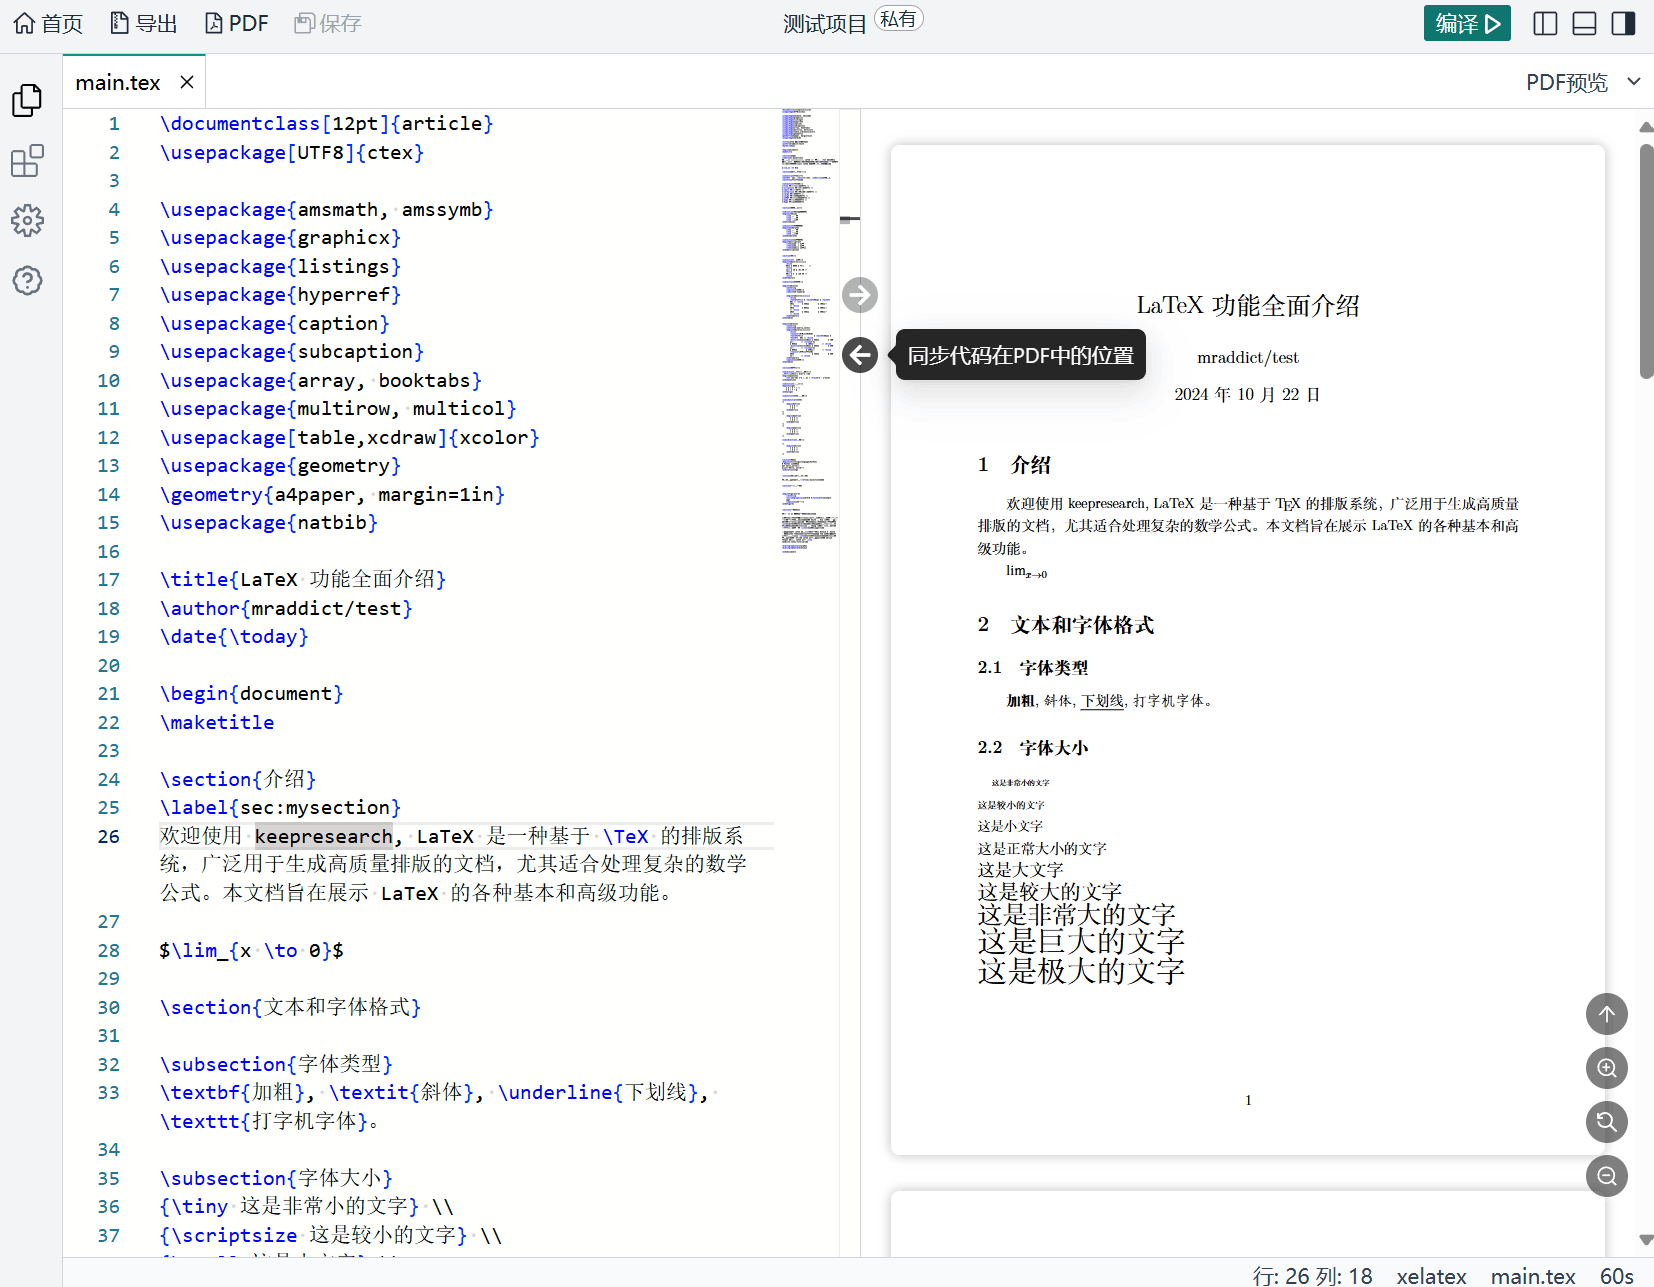Zoom in on the PDF preview
Screen dimensions: 1654x1287
pos(1606,1068)
